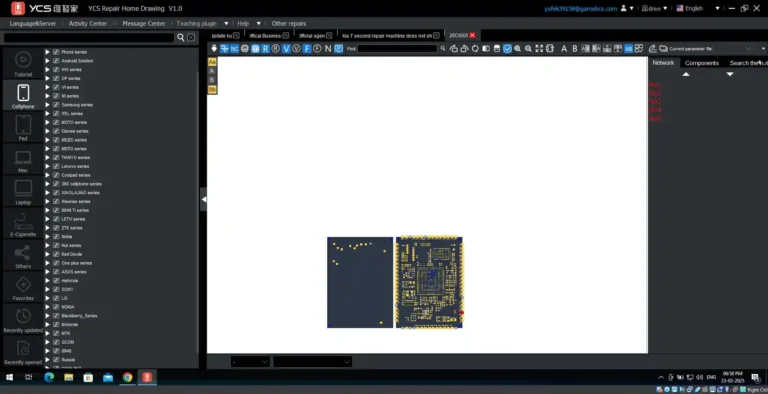Toggle the solid F filter button
This screenshot has height=394, width=768.
(307, 49)
